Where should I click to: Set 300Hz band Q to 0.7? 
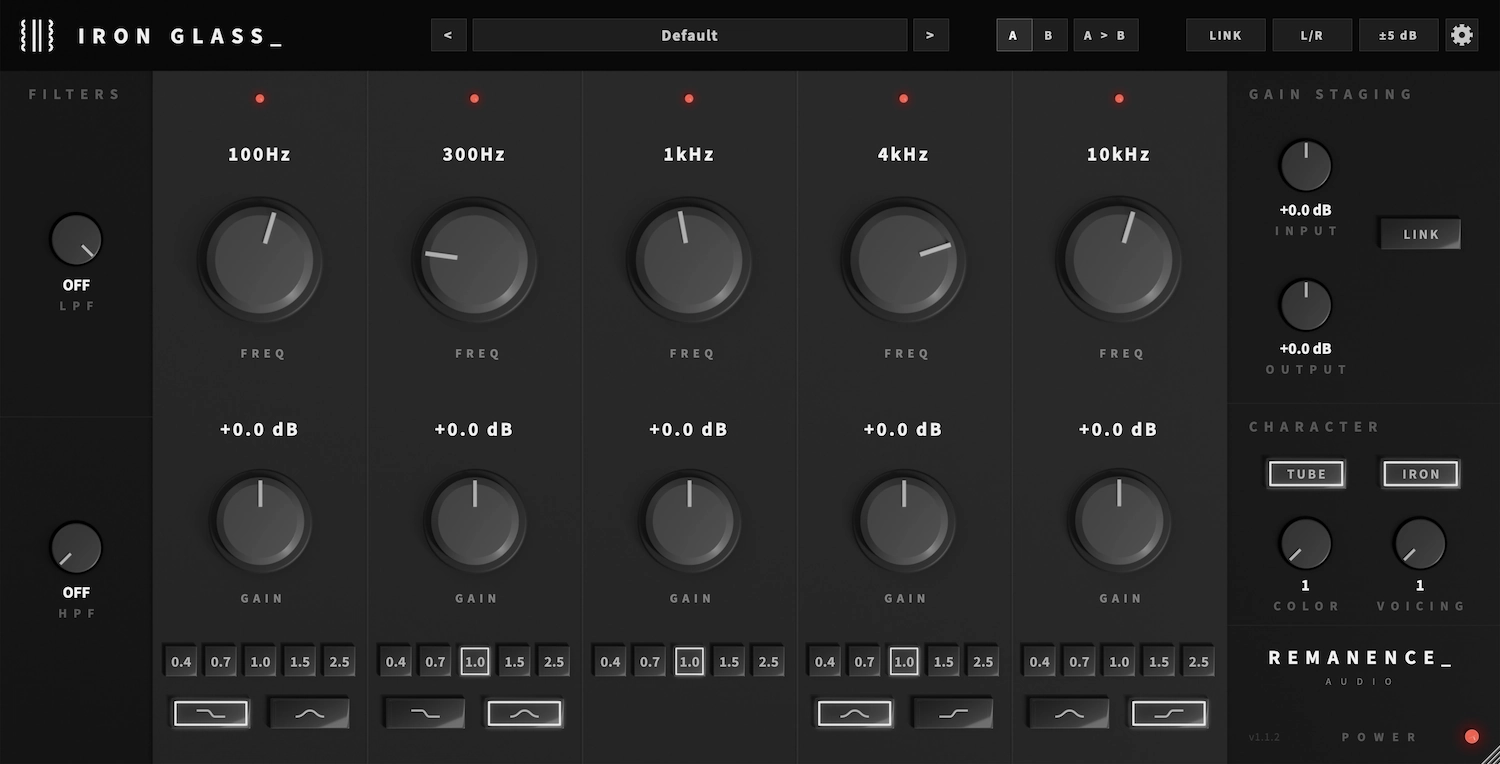pyautogui.click(x=435, y=662)
